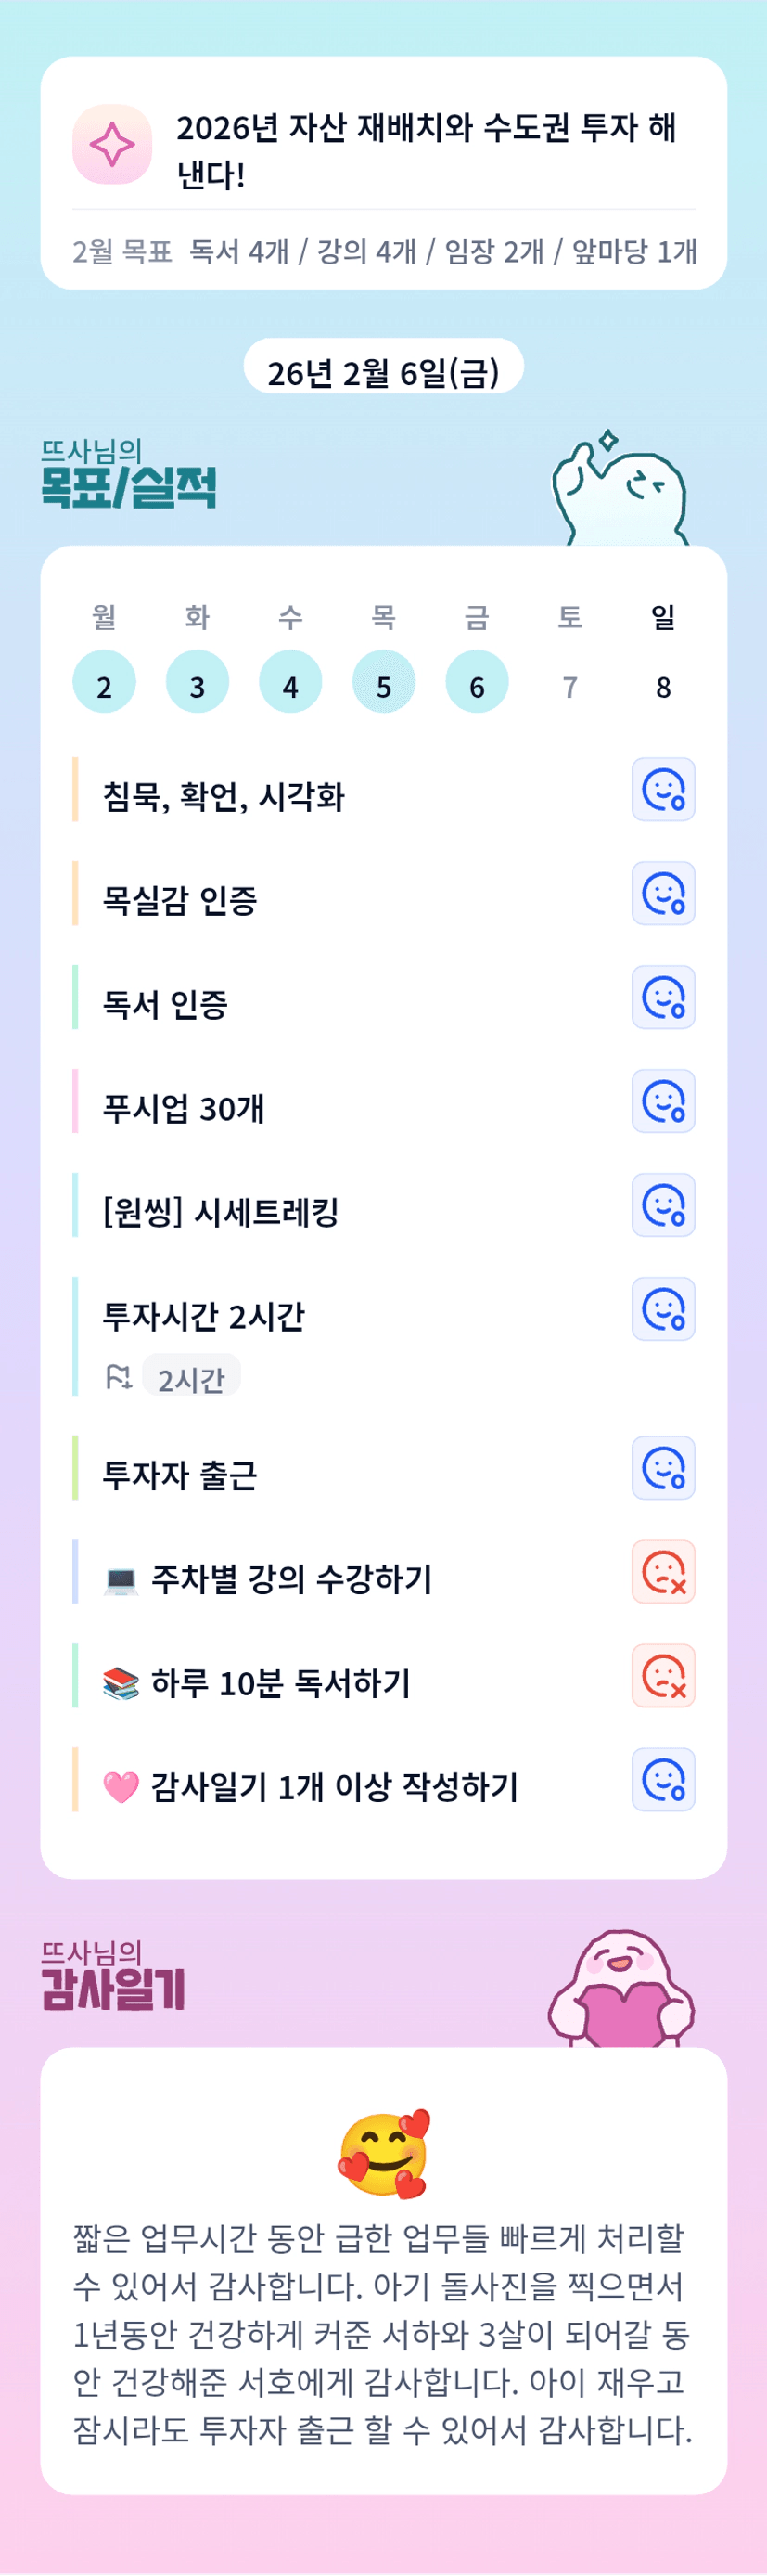This screenshot has width=767, height=2576.
Task: Click the books emoji beside 하루 10분 독서하기
Action: tap(121, 1684)
